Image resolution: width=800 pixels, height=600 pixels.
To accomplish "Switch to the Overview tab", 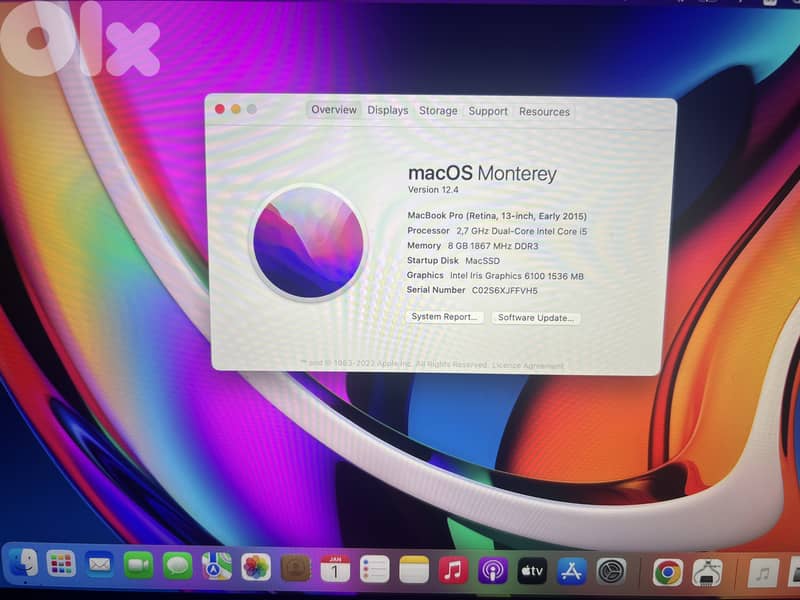I will tap(334, 110).
